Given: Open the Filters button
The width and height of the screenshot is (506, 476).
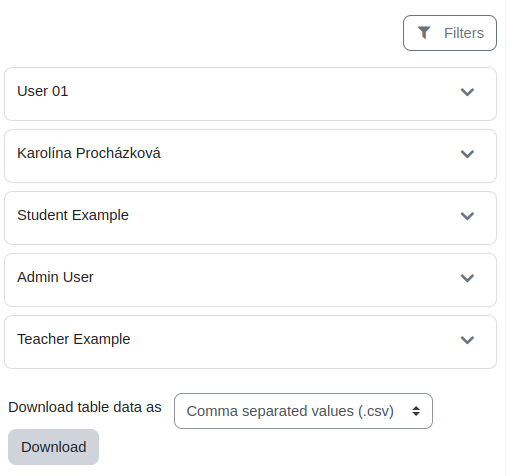Looking at the screenshot, I should 450,33.
